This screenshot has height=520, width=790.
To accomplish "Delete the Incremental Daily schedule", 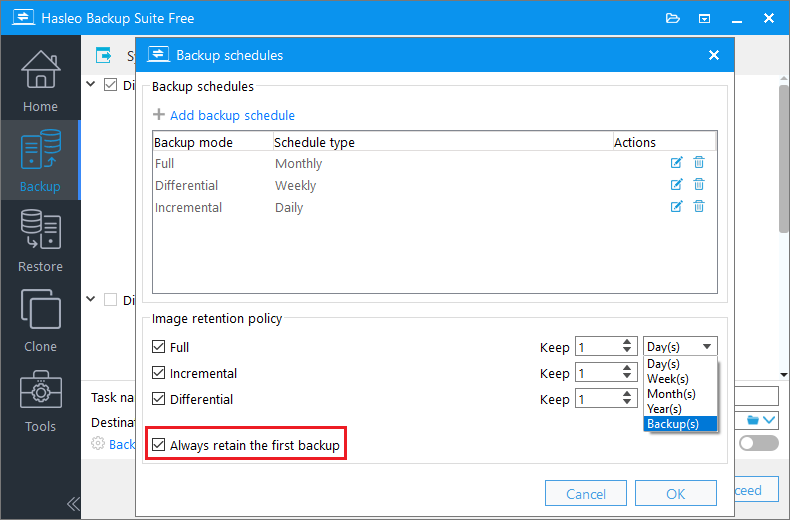I will (x=699, y=207).
